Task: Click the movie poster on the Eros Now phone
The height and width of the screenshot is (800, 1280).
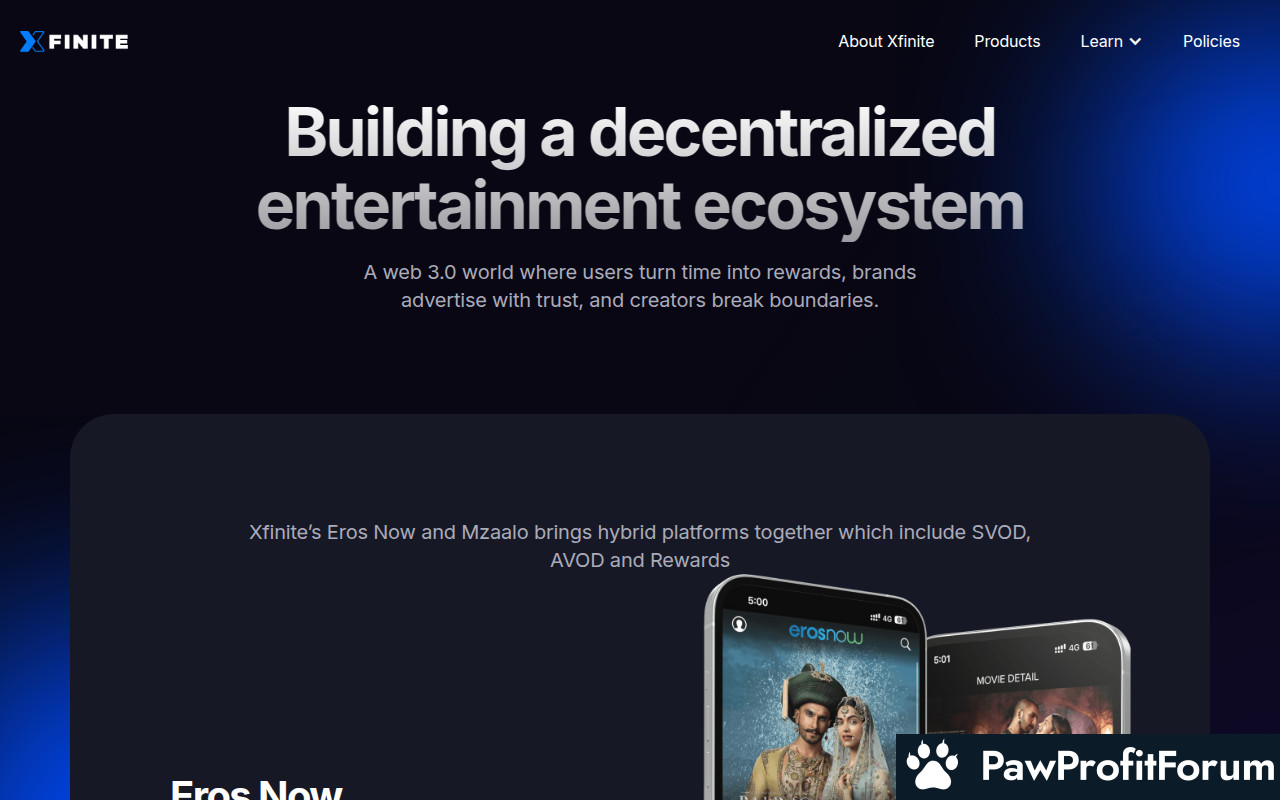Action: [x=820, y=720]
